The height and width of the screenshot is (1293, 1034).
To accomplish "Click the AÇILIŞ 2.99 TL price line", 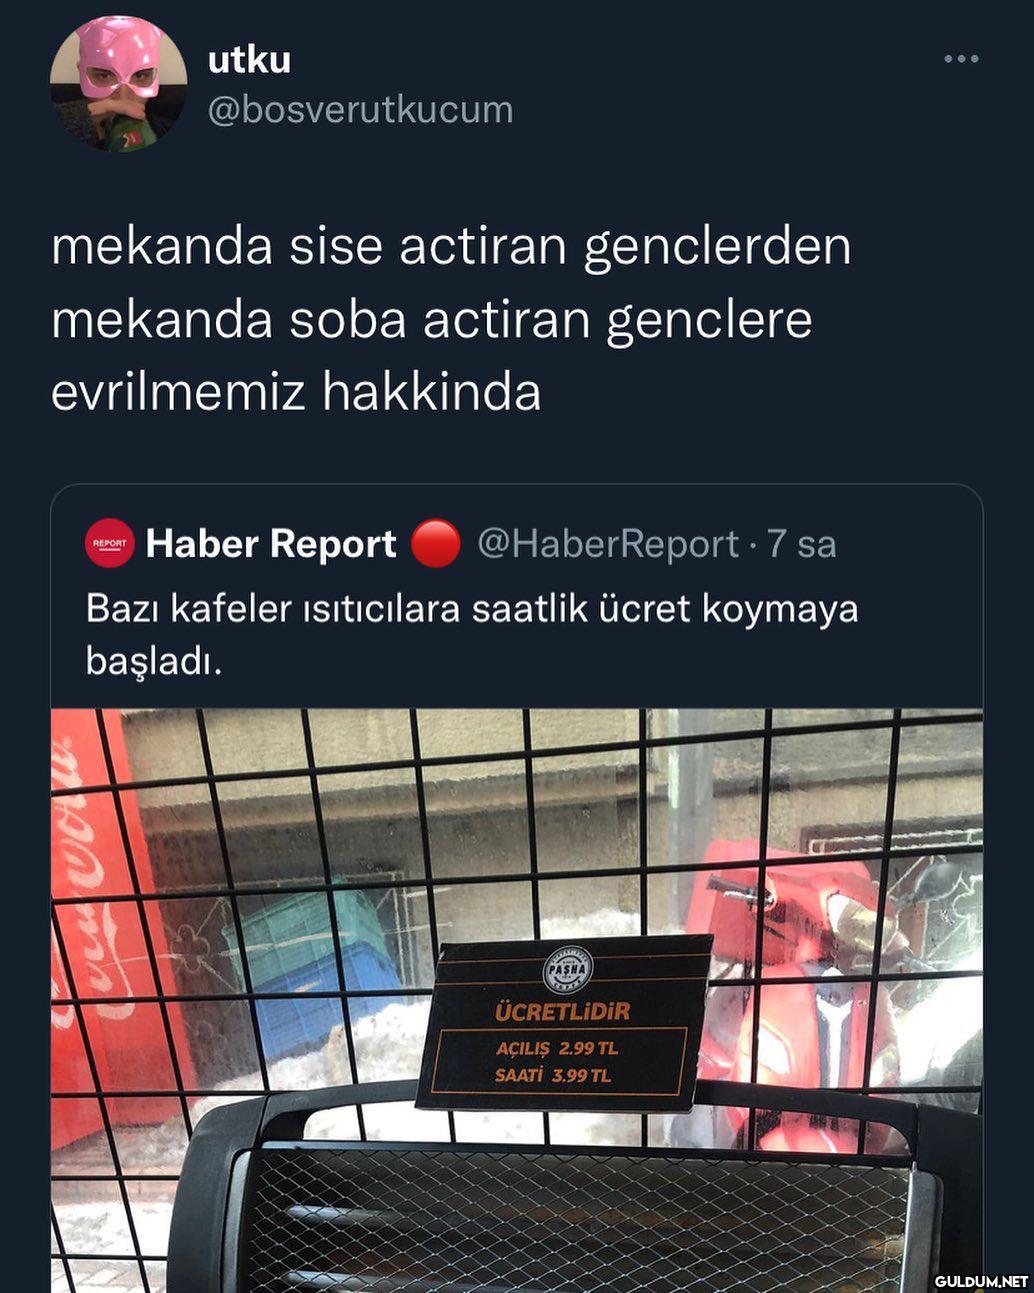I will coord(557,1048).
